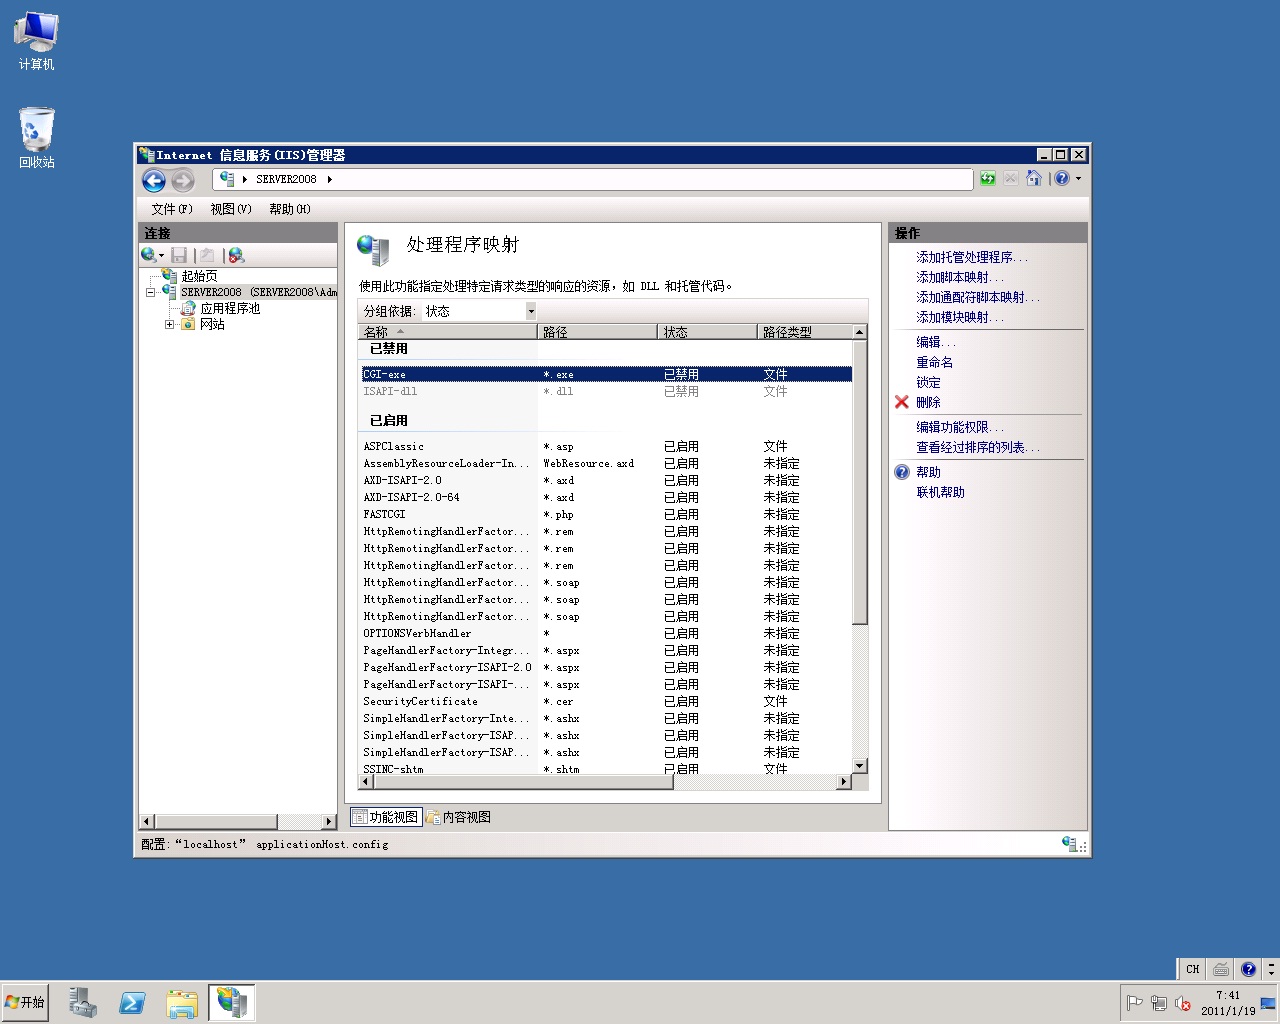Select the ISAPI-dll handler row
Viewport: 1280px width, 1024px height.
606,391
